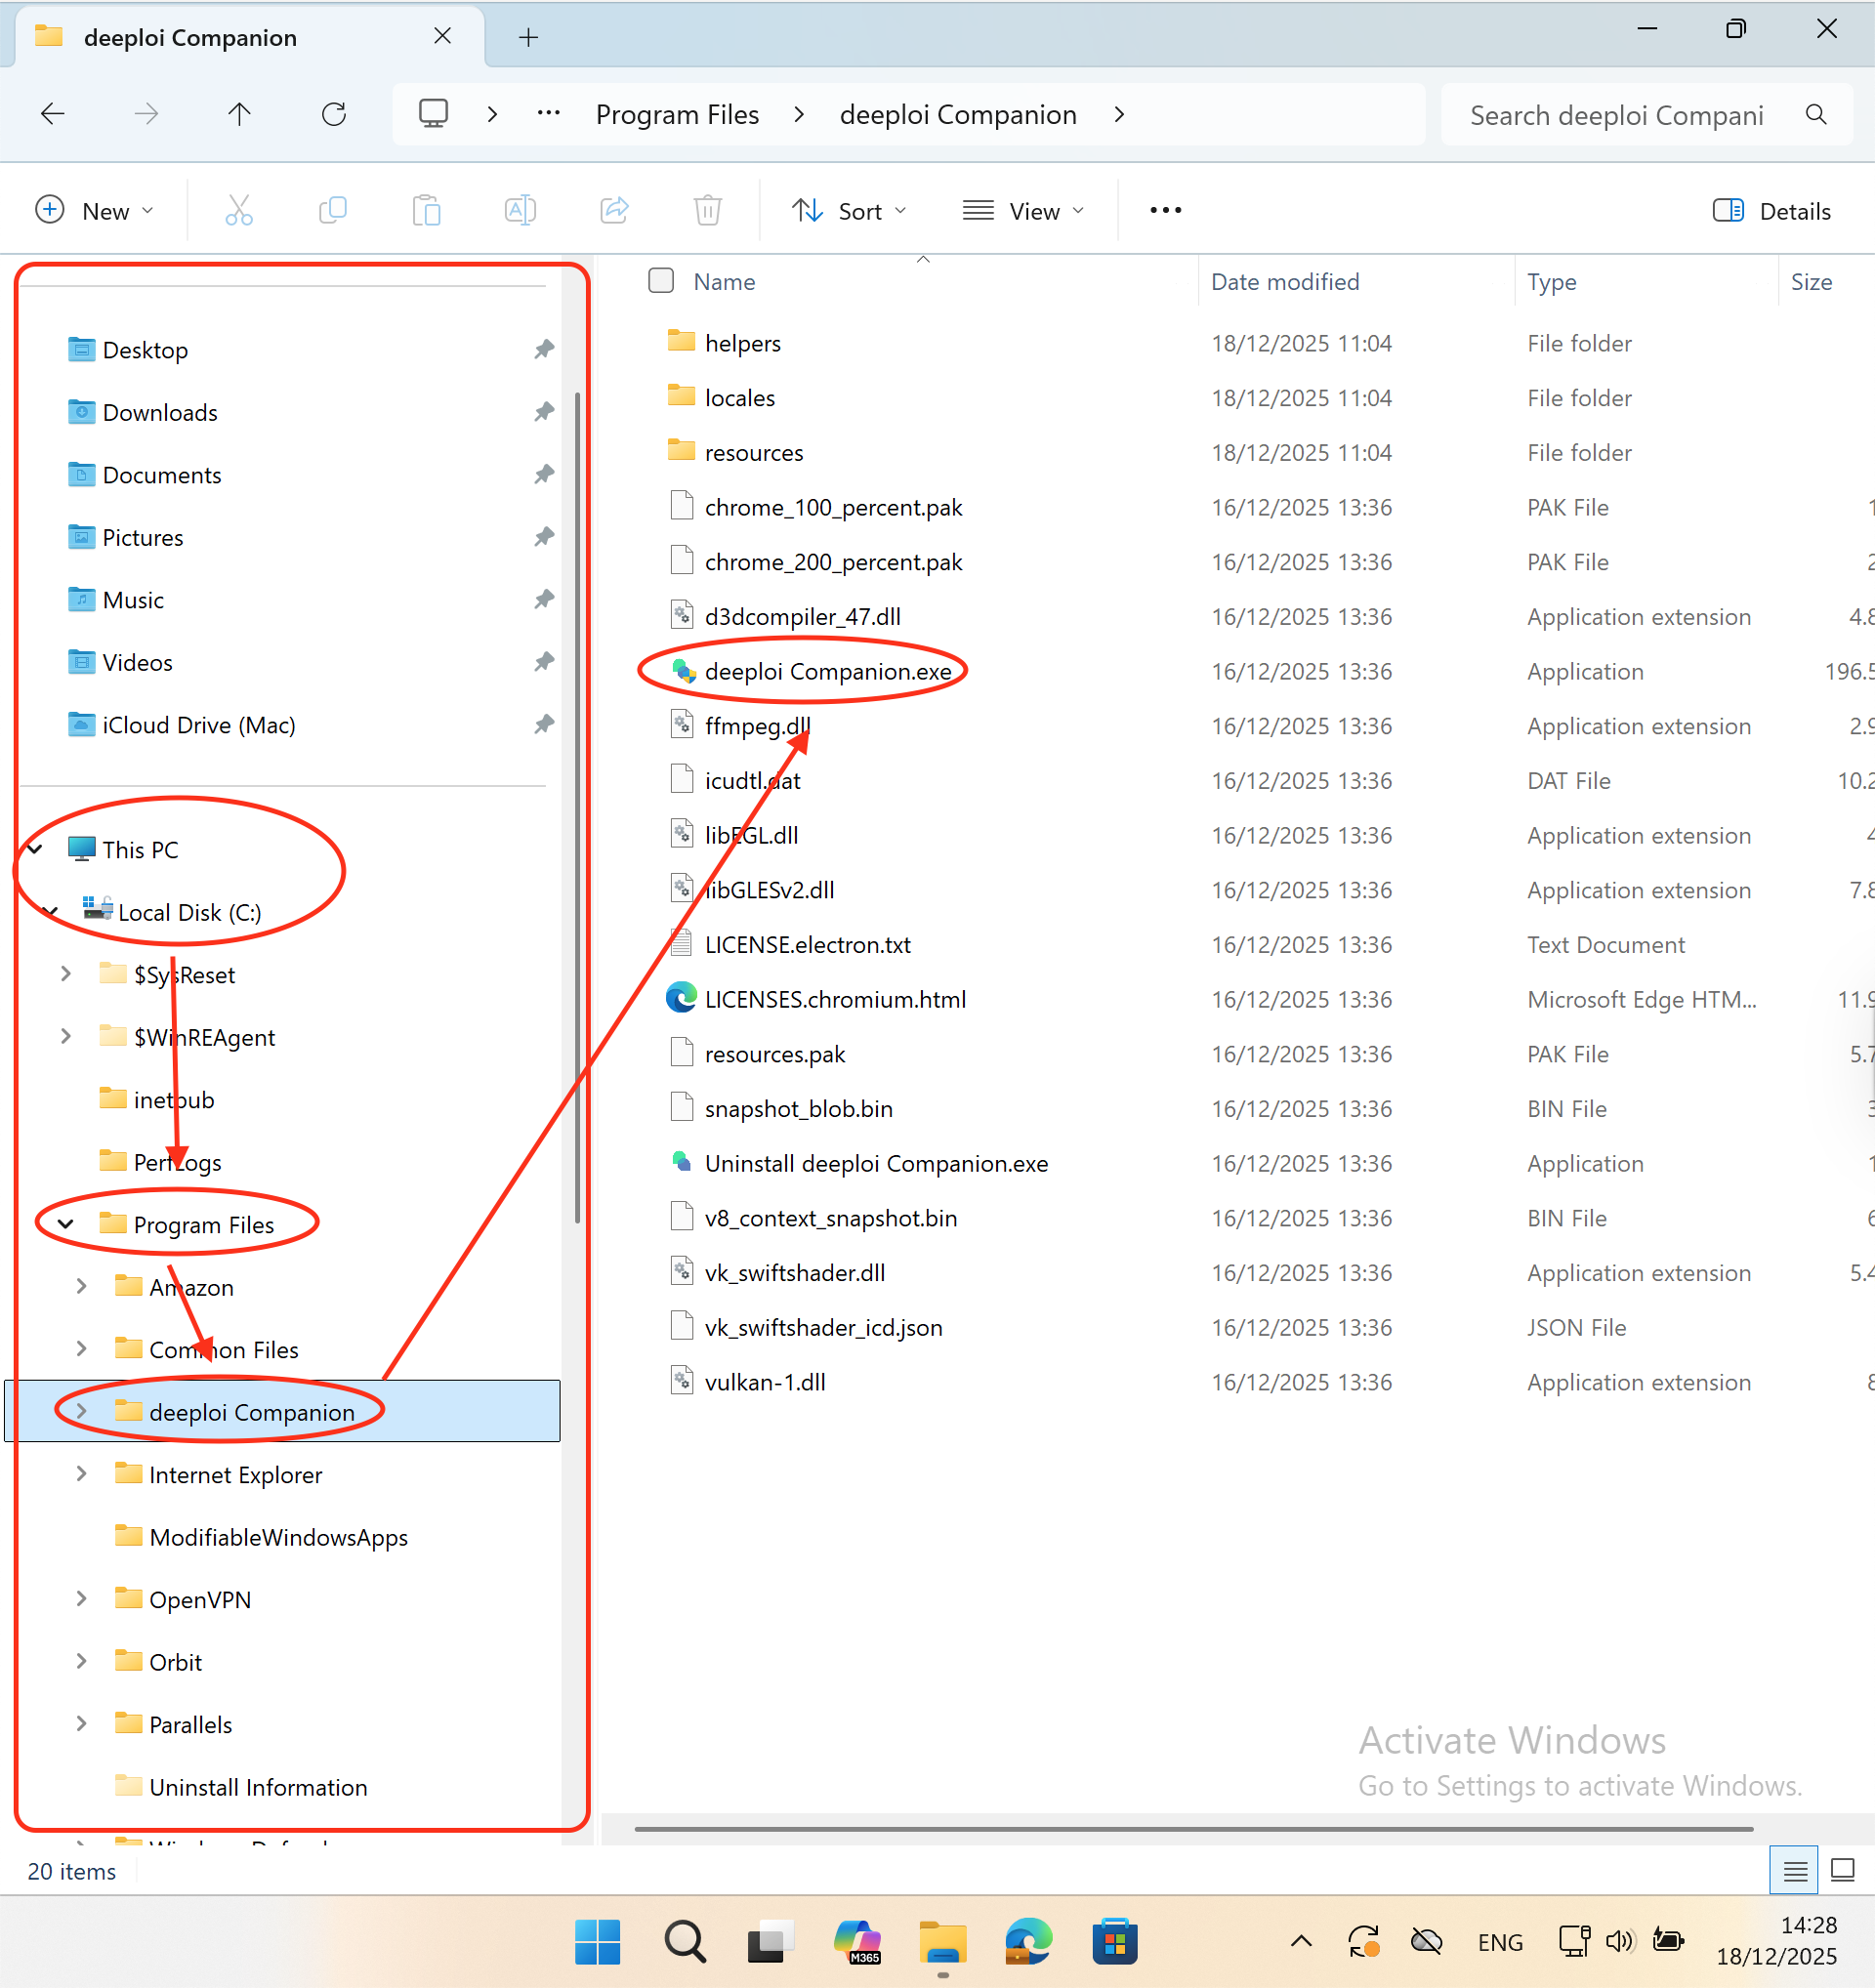Click the Cut scissors icon in toolbar
Viewport: 1875px width, 1988px height.
[239, 211]
